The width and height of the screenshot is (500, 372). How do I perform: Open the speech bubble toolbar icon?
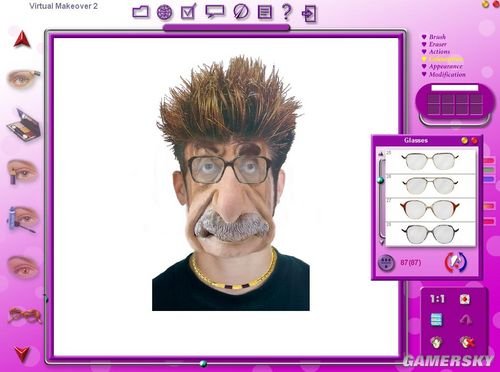point(214,12)
